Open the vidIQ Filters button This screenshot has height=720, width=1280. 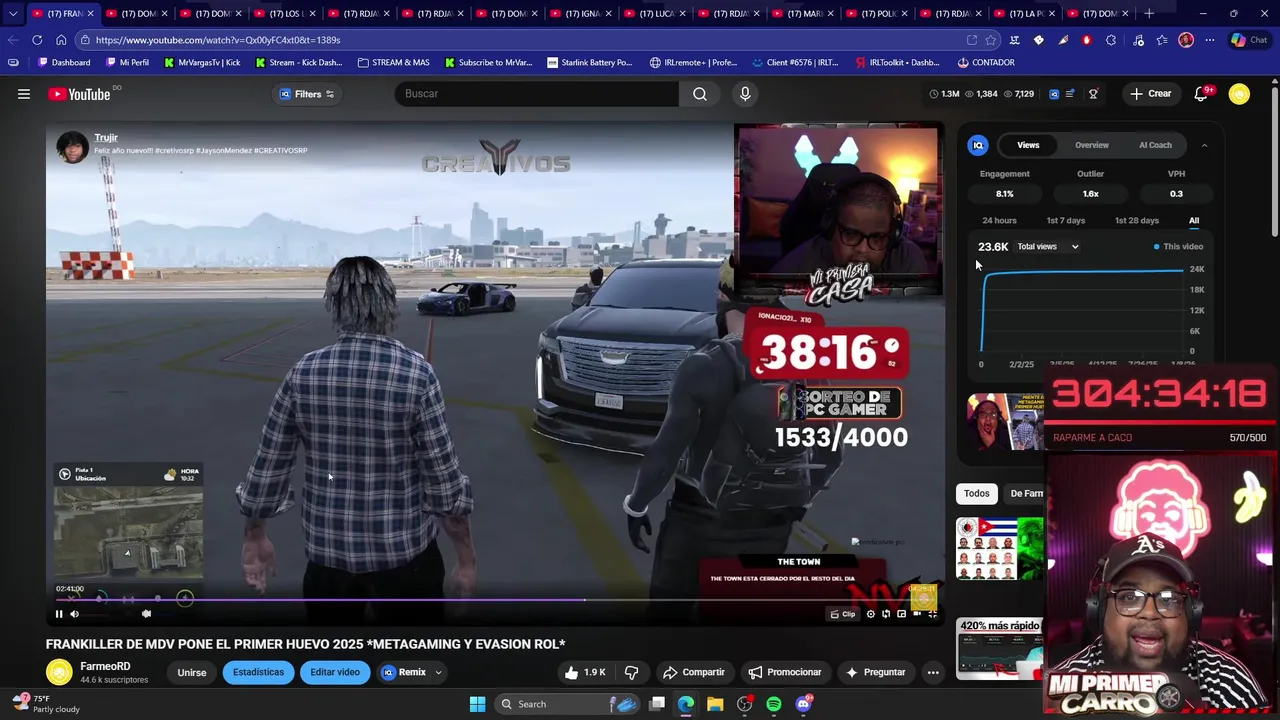pyautogui.click(x=307, y=94)
